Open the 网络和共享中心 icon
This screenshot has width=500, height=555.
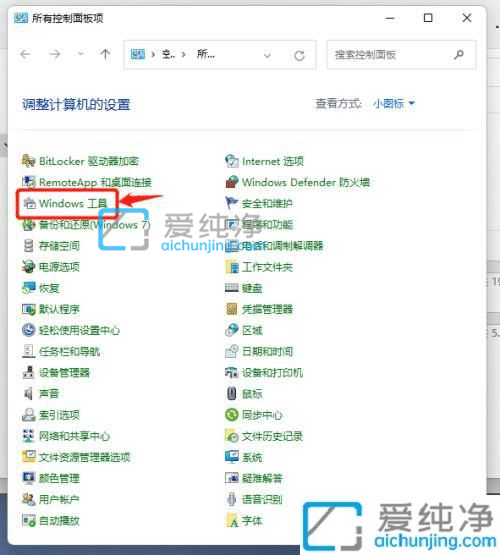(29, 436)
